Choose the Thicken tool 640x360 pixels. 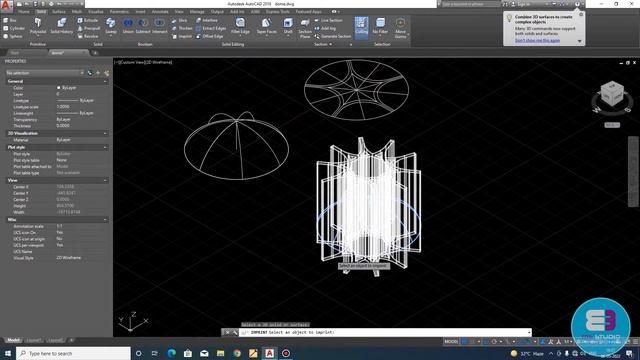pos(182,28)
